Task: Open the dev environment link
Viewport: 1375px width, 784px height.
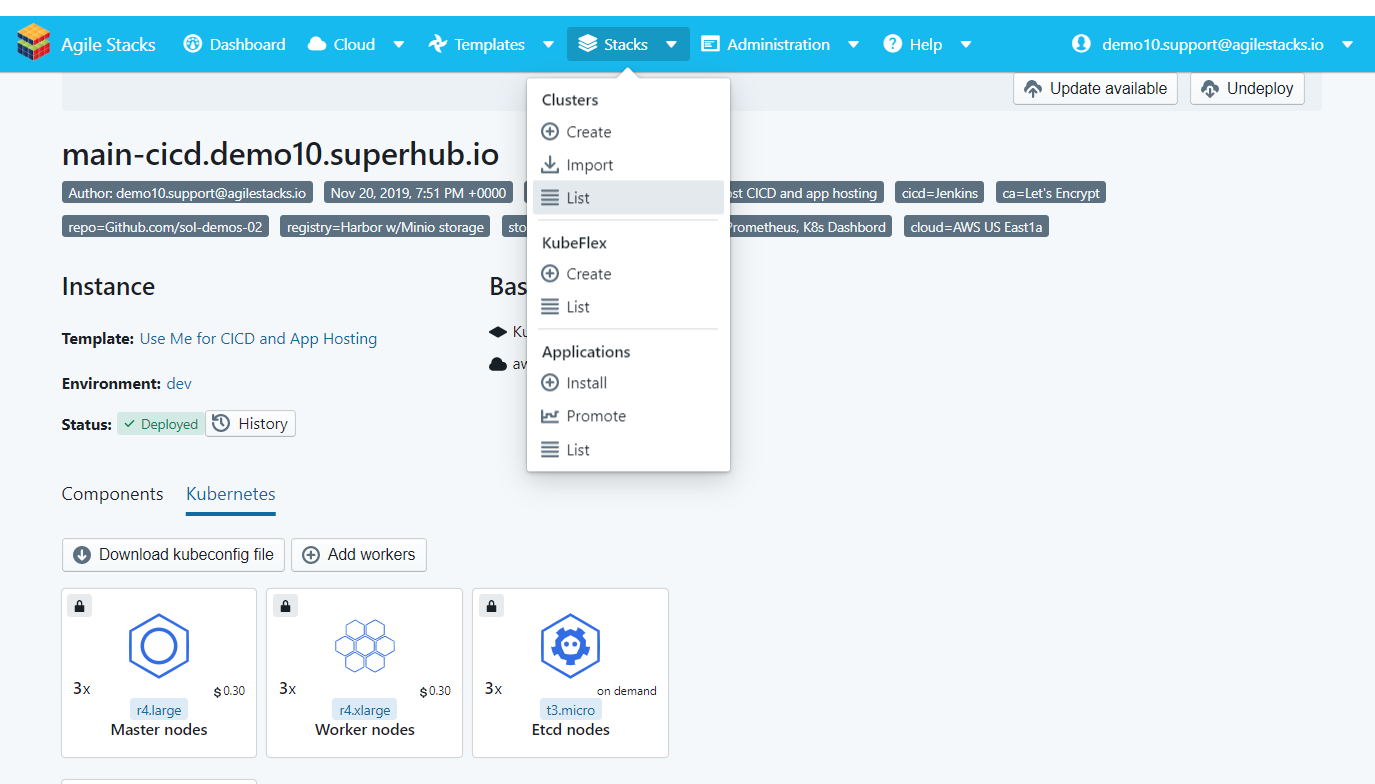Action: [179, 384]
